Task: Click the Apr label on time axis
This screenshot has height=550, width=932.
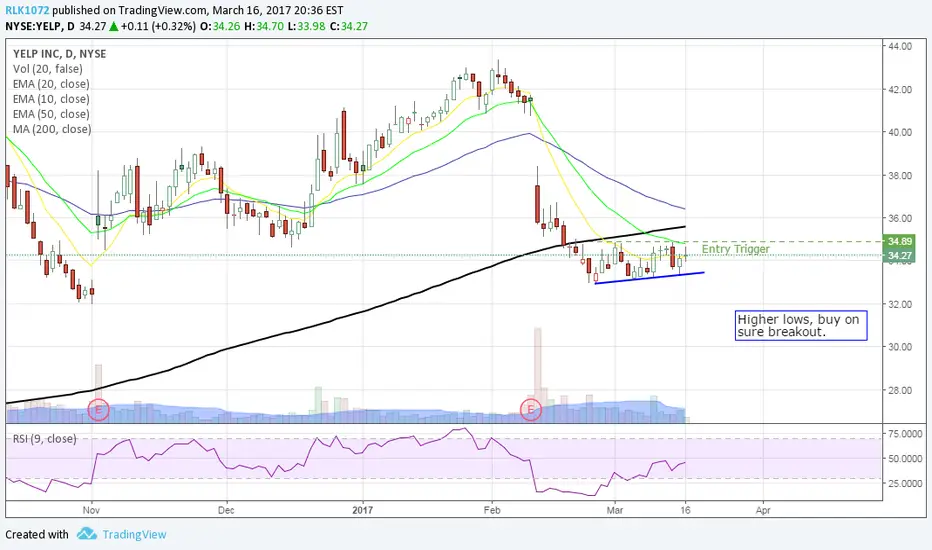Action: click(x=763, y=510)
